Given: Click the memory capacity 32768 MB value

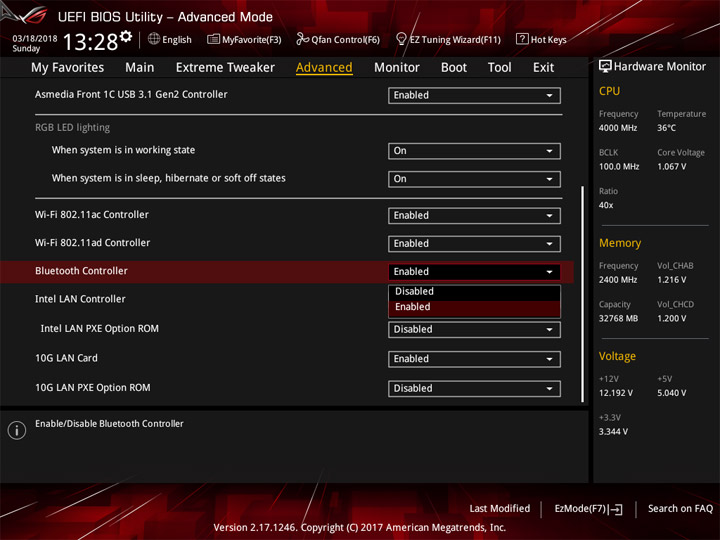Looking at the screenshot, I should (618, 319).
